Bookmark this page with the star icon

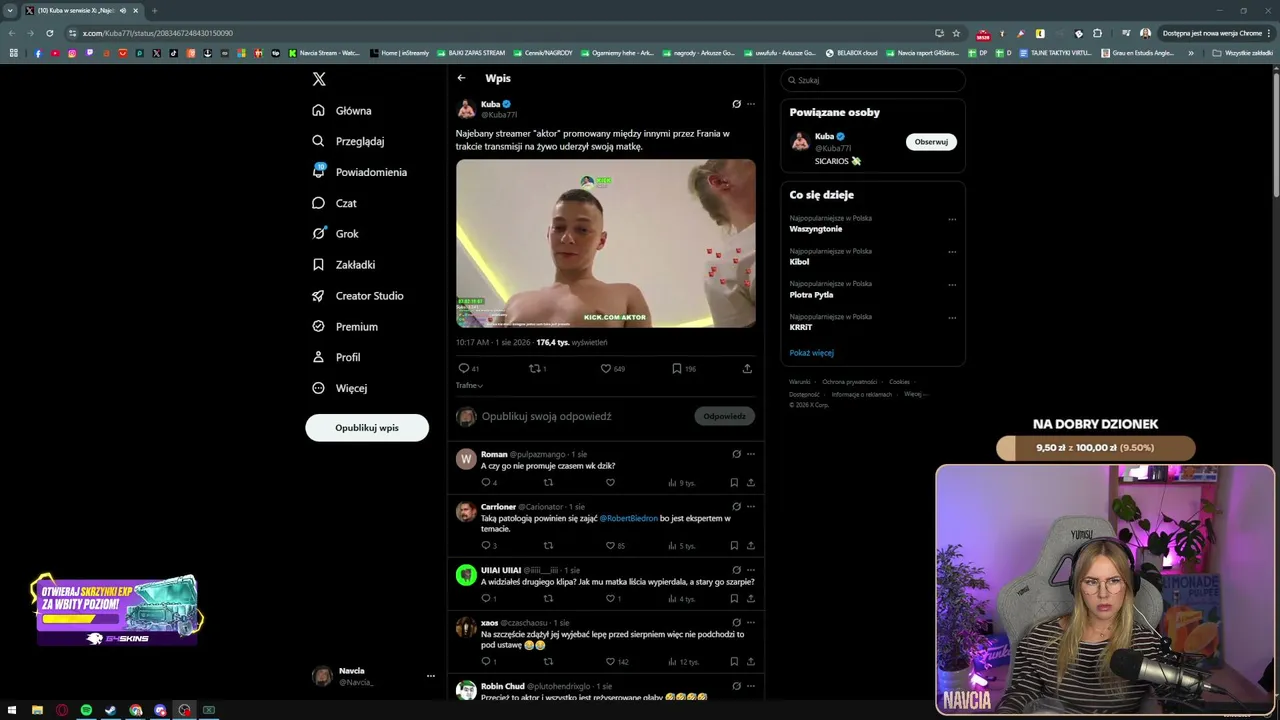coord(956,33)
